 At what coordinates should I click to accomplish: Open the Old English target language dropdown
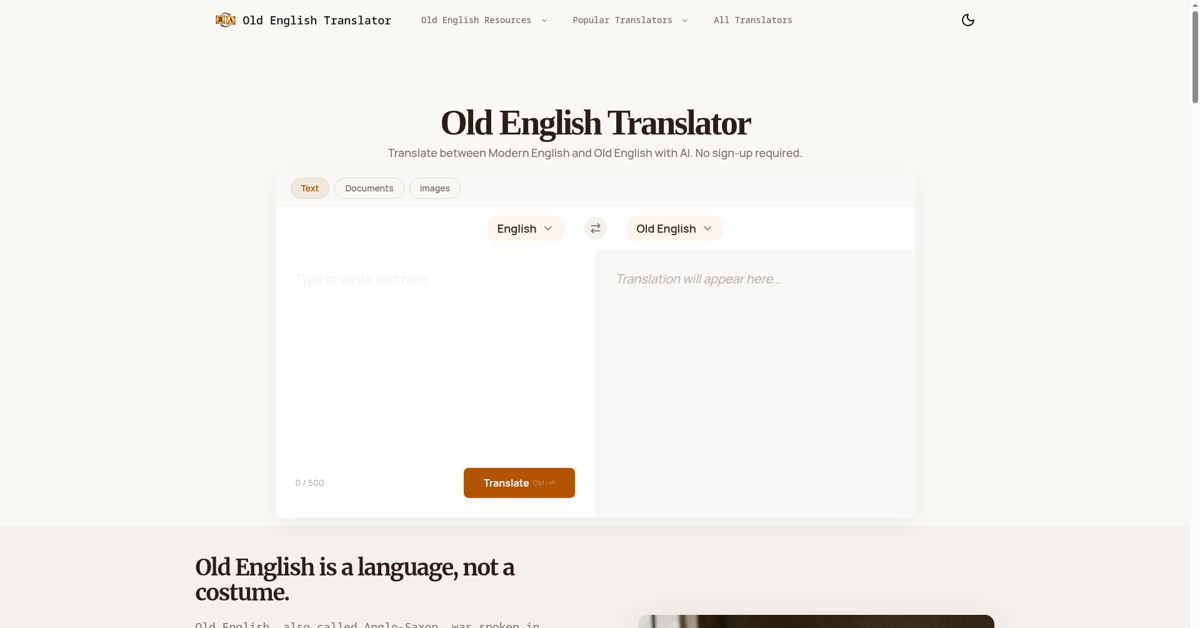675,229
